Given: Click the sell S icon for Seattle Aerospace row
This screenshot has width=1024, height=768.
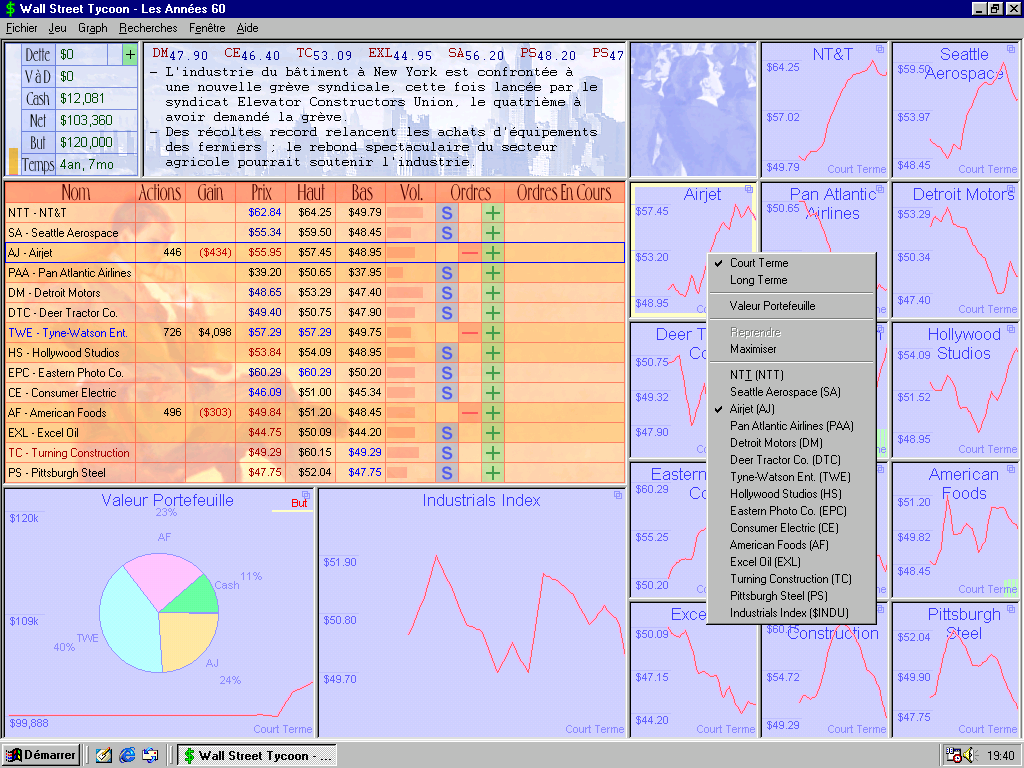Looking at the screenshot, I should 447,233.
